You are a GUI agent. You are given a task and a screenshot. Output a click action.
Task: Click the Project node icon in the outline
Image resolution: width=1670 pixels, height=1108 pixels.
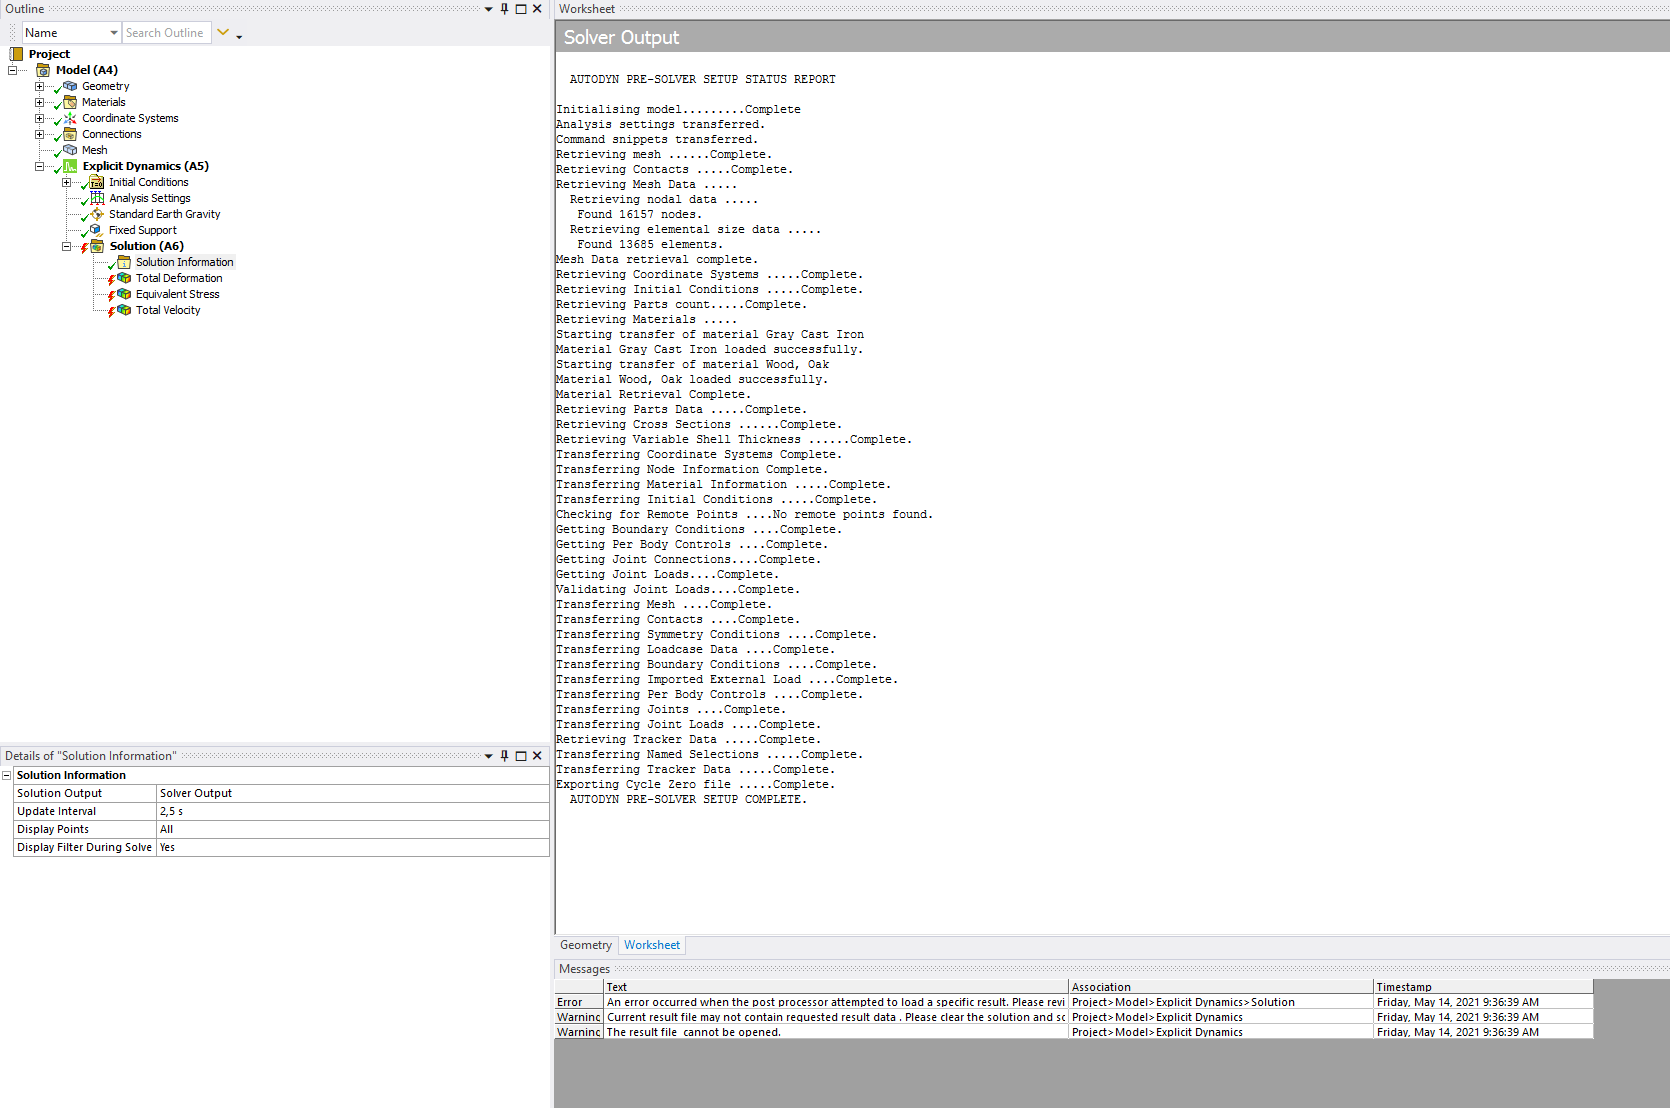[16, 54]
